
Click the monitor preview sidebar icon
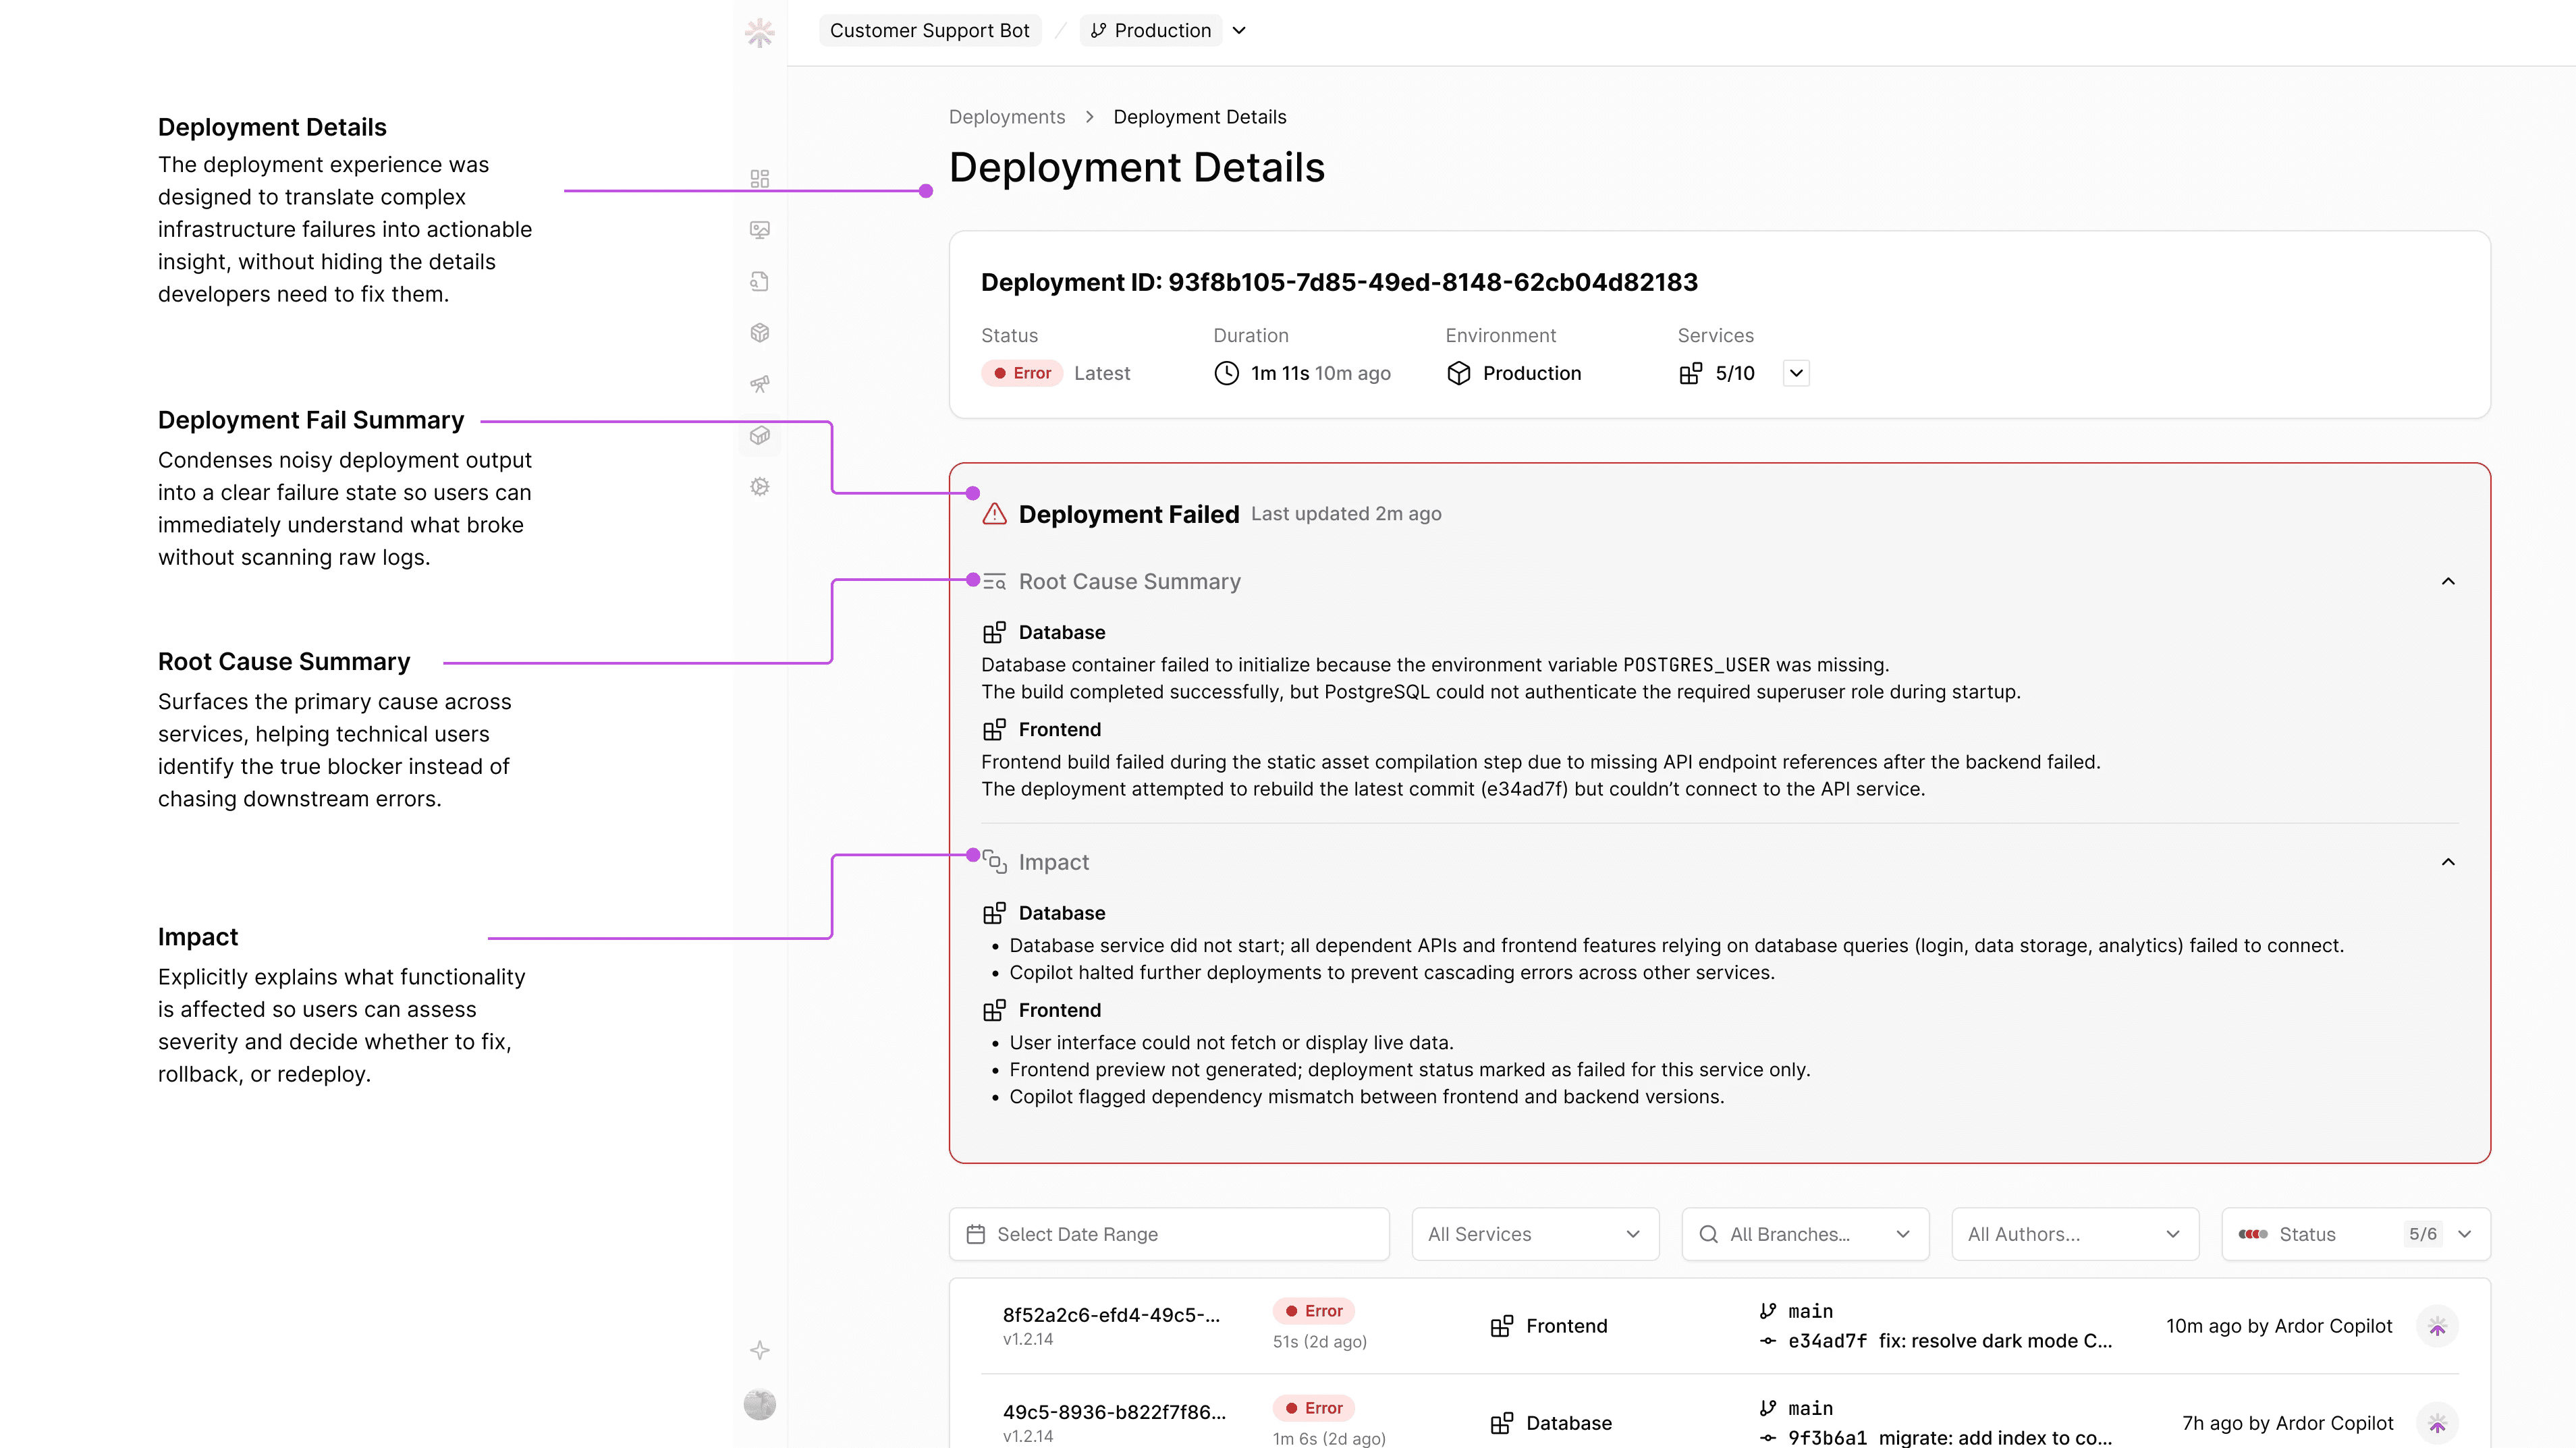[x=759, y=230]
